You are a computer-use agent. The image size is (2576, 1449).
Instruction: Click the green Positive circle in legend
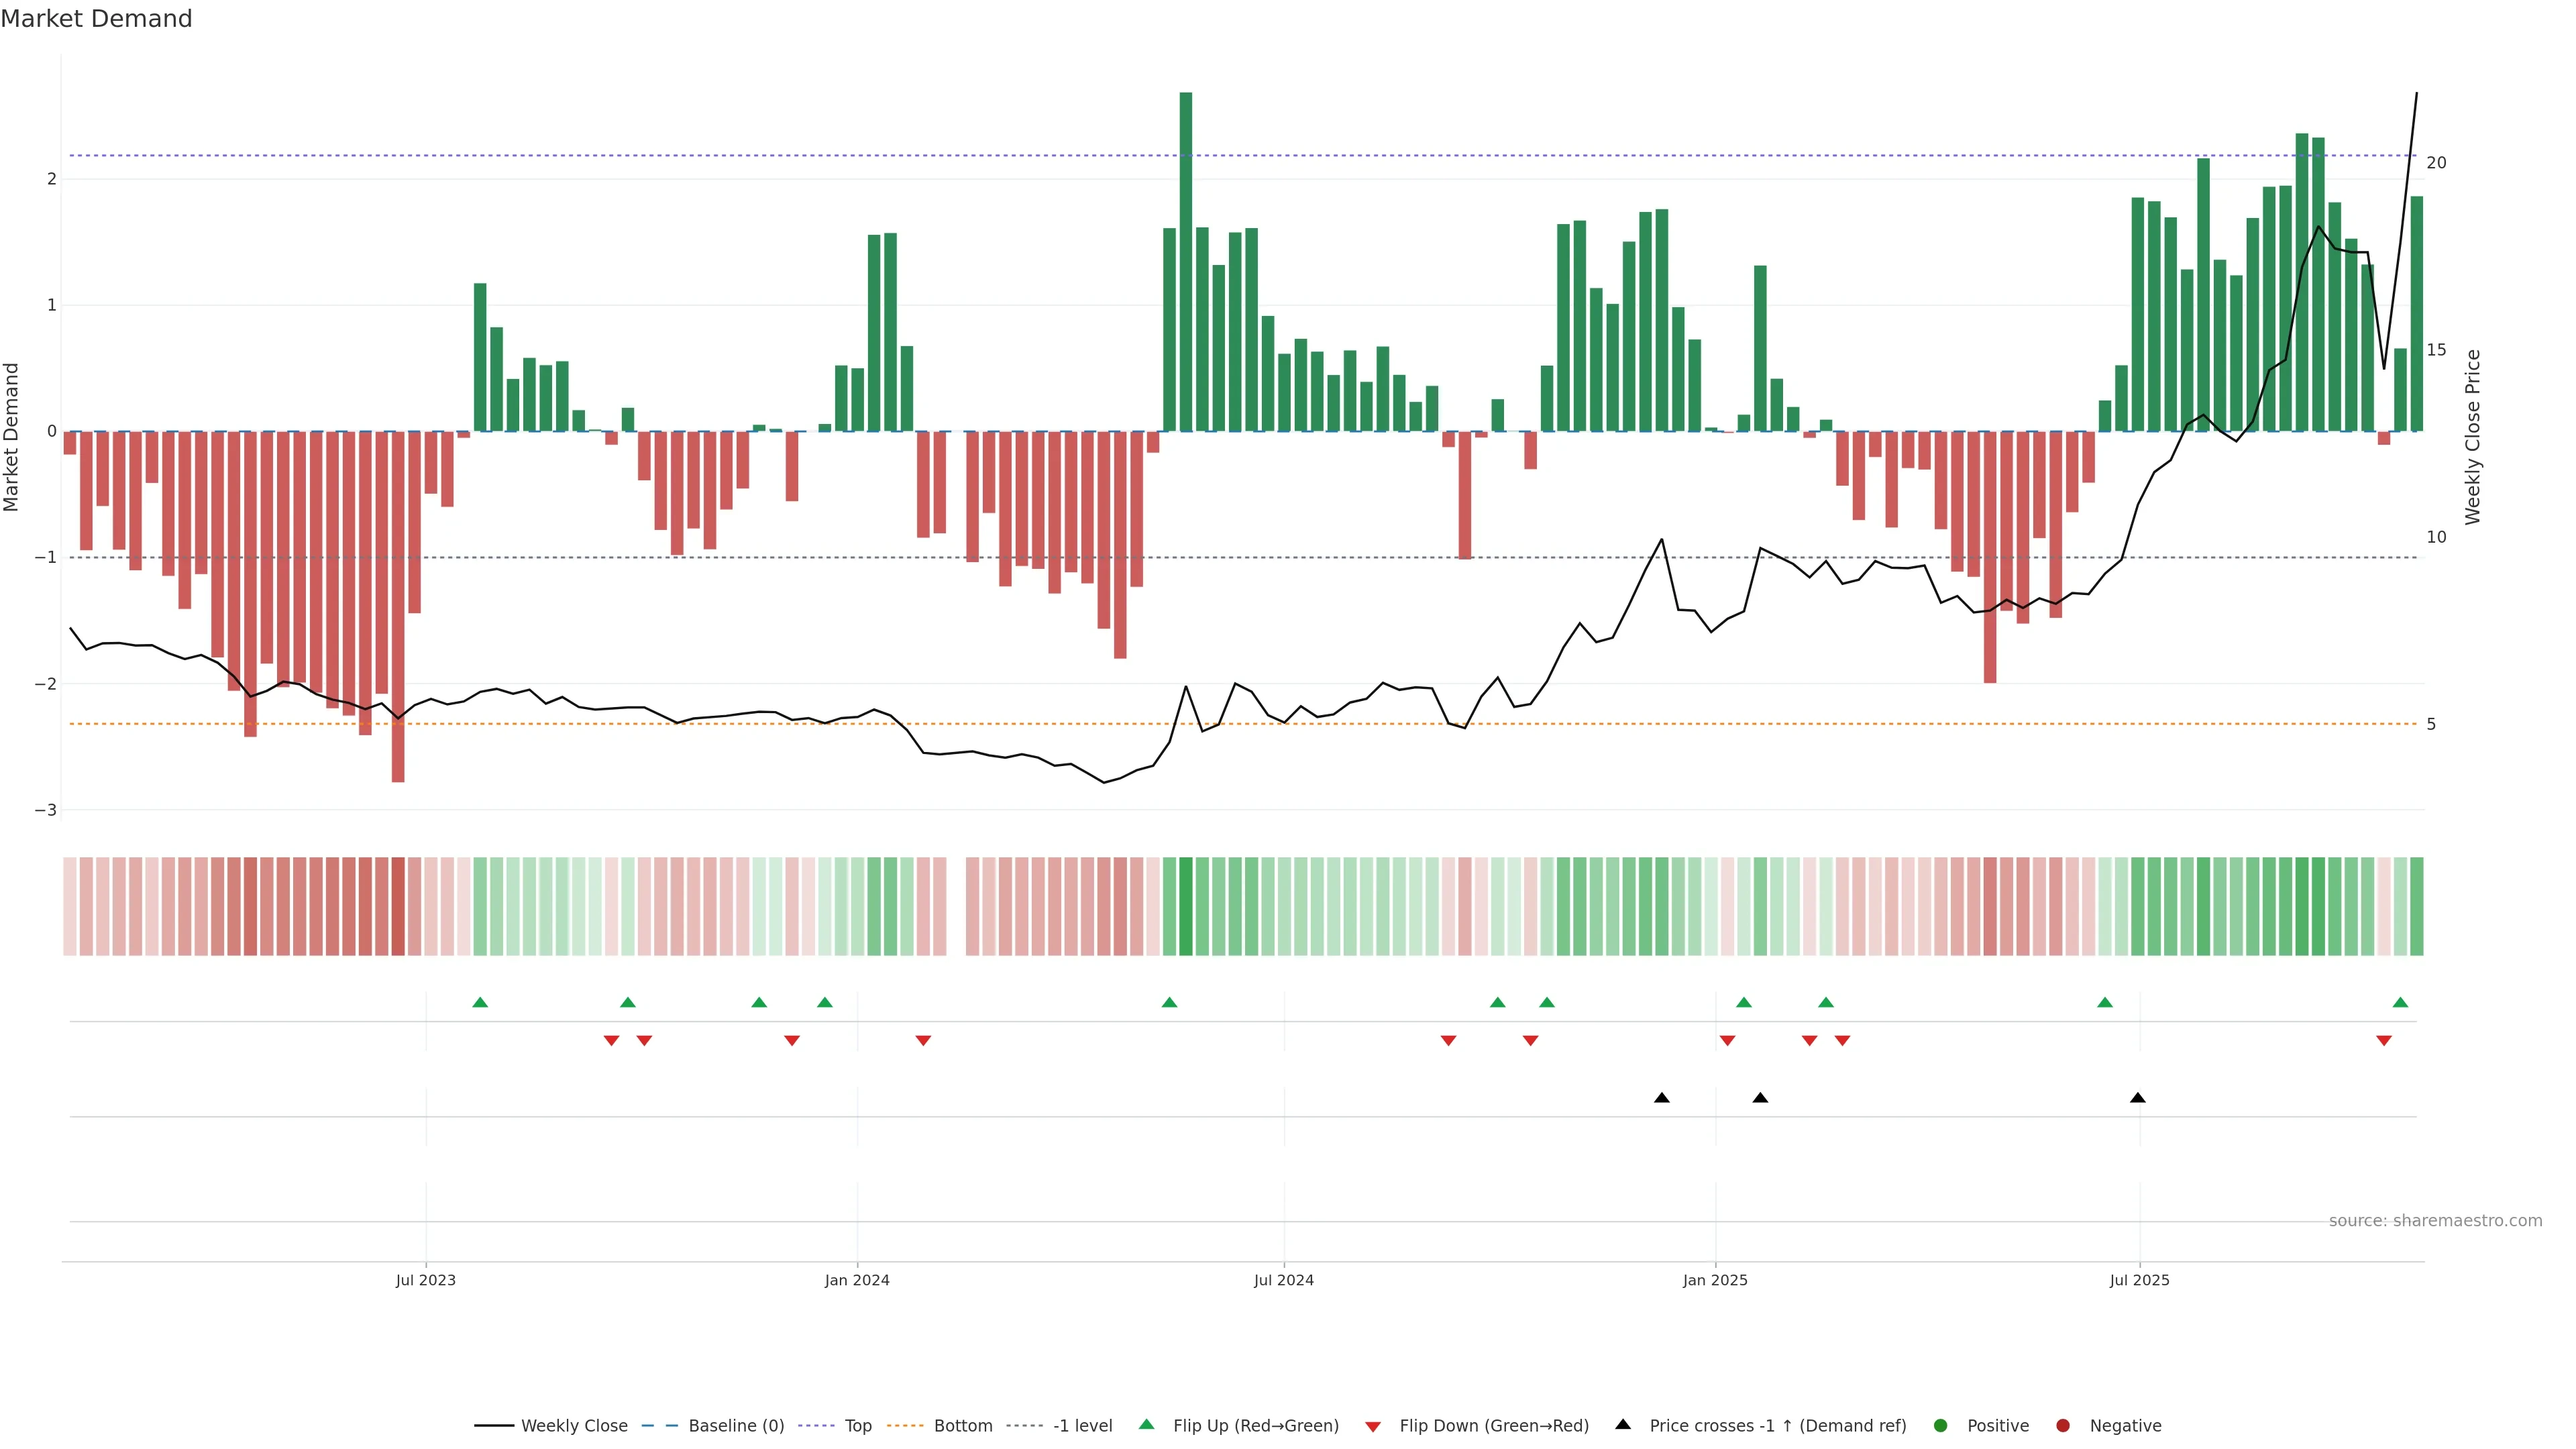click(1941, 1426)
